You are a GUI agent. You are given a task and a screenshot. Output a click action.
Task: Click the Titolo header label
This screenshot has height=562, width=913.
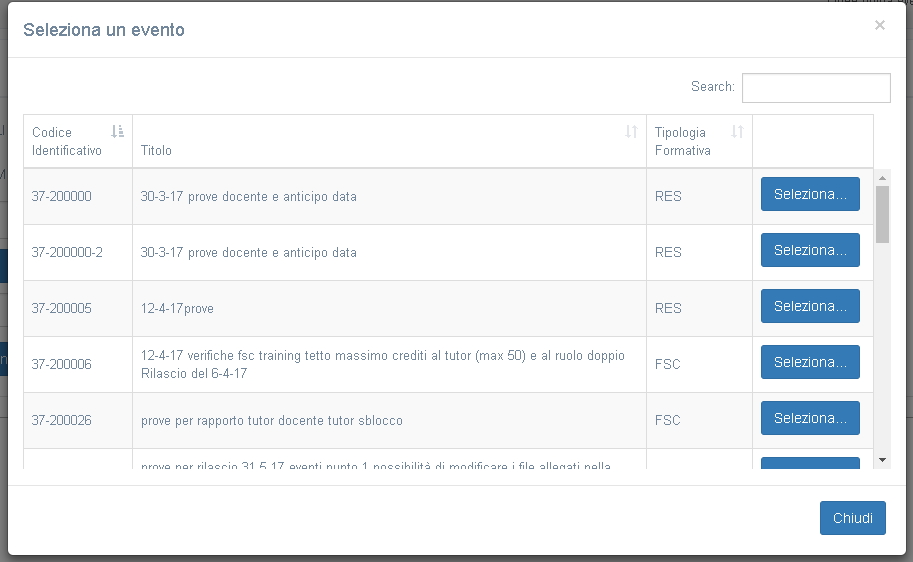[x=156, y=151]
